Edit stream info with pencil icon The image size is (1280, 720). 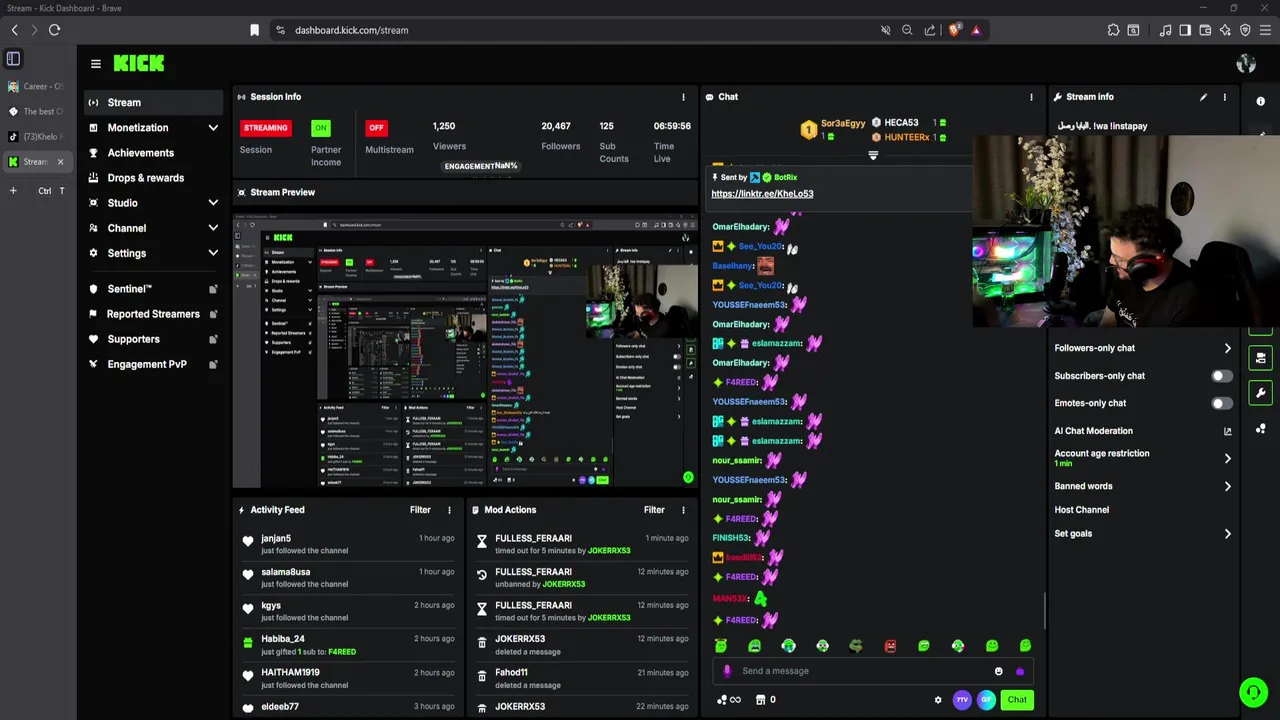click(x=1203, y=97)
